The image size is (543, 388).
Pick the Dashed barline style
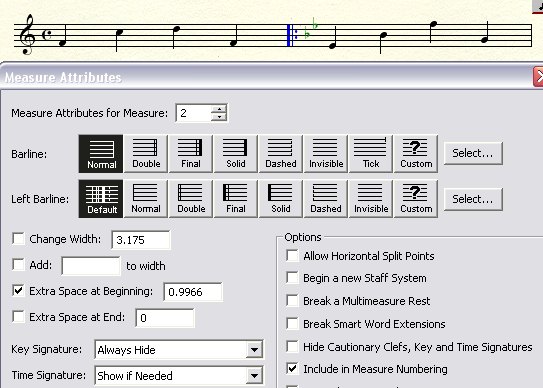tap(281, 154)
